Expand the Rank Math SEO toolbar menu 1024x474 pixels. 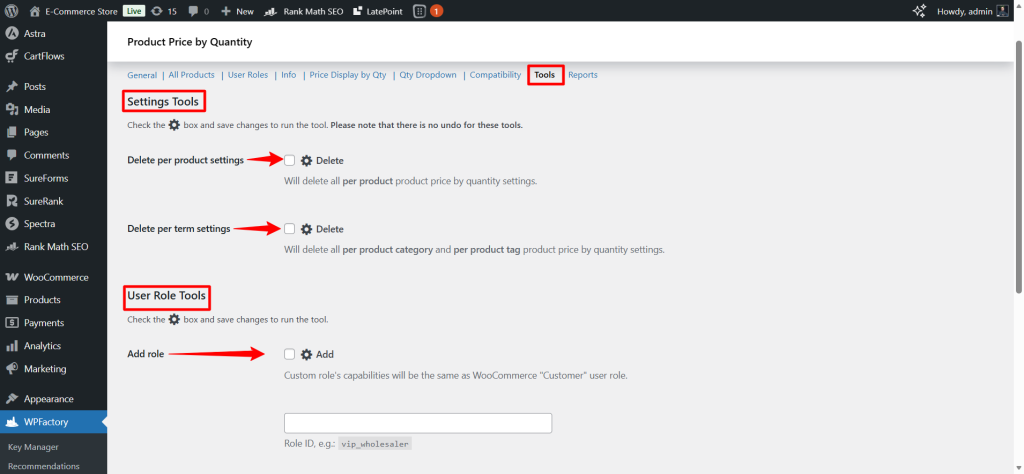pyautogui.click(x=300, y=10)
